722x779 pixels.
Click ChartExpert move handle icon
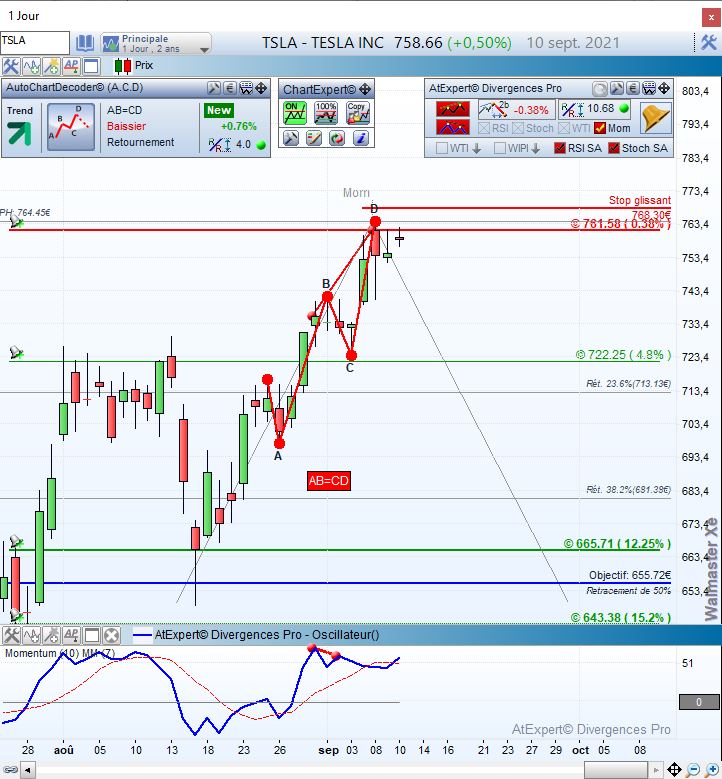pyautogui.click(x=365, y=89)
